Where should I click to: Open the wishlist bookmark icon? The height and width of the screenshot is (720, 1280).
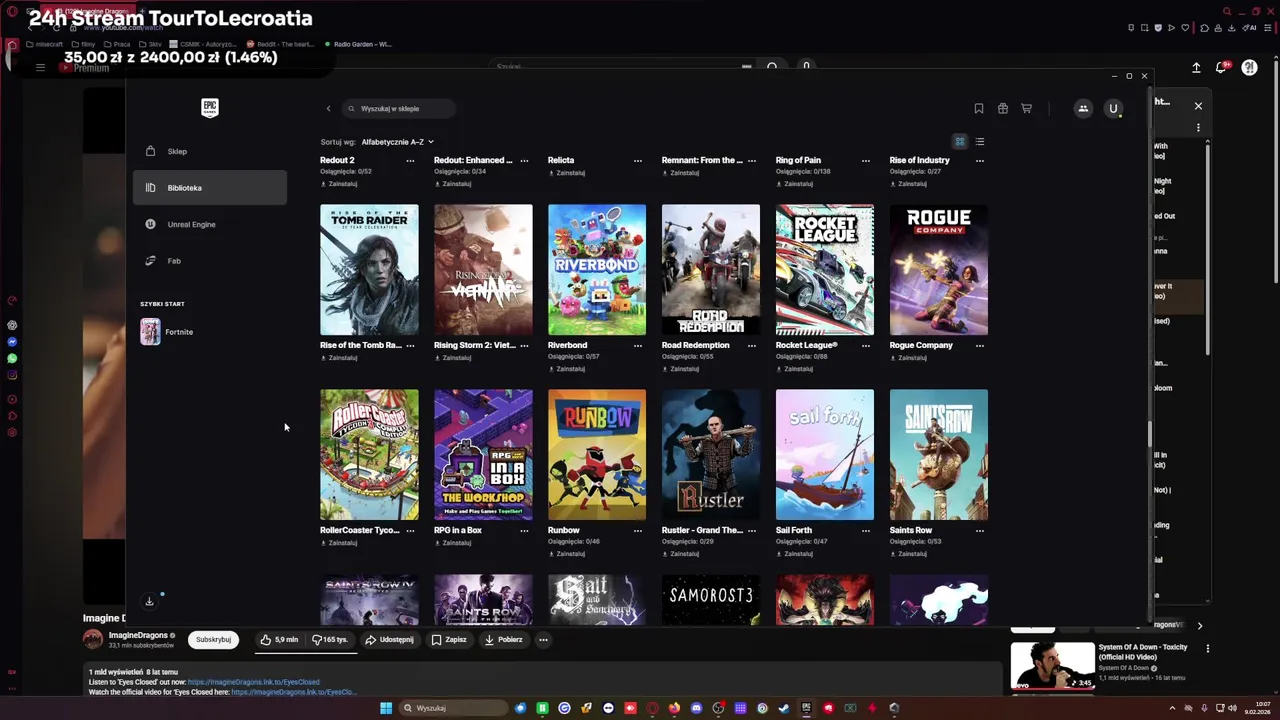click(x=979, y=108)
